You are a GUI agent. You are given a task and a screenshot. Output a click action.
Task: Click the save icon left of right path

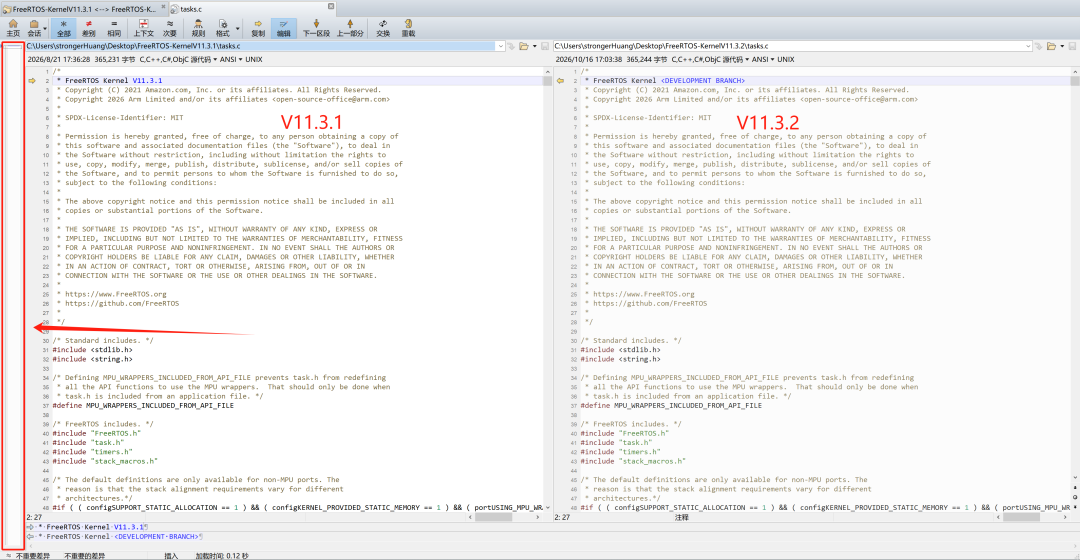(545, 46)
